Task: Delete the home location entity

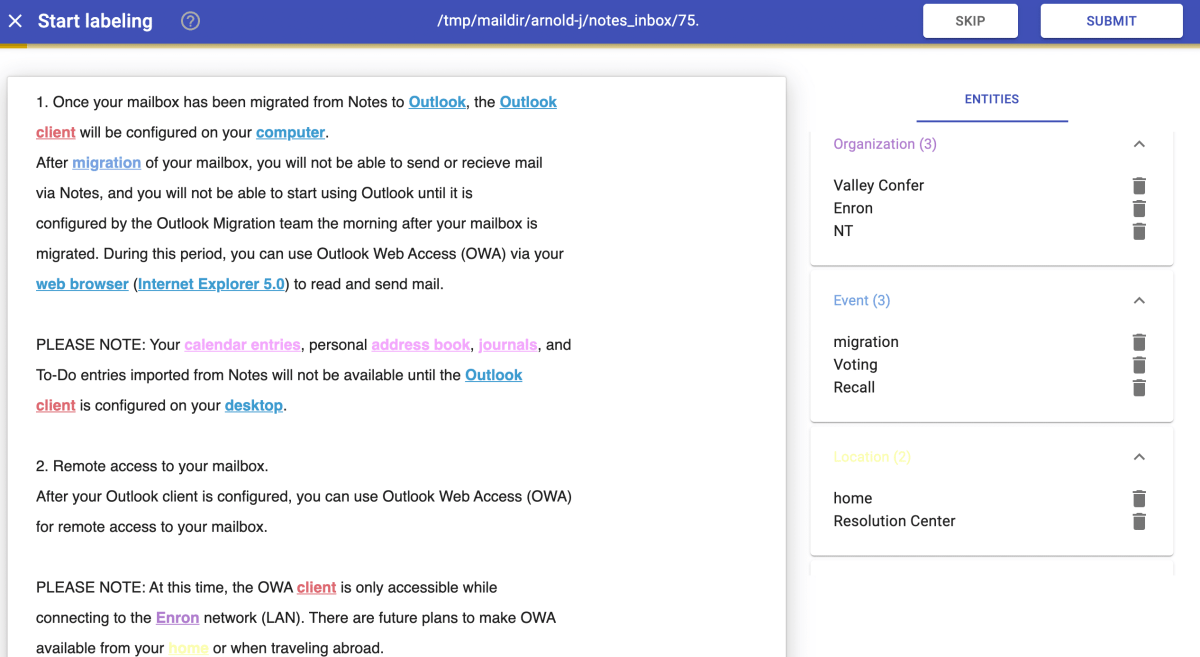Action: click(1139, 498)
